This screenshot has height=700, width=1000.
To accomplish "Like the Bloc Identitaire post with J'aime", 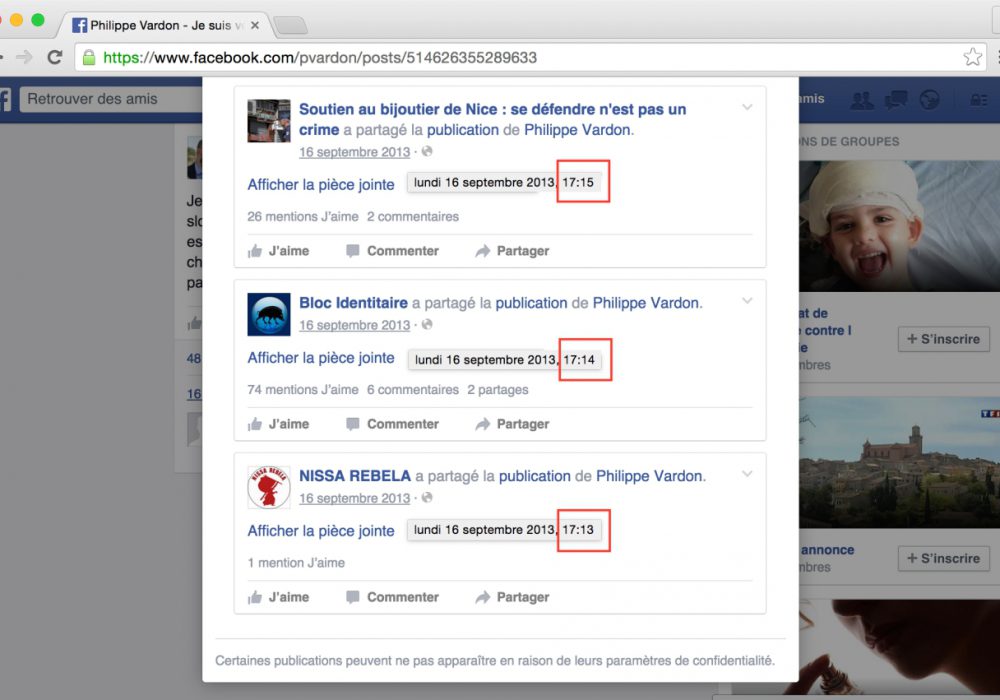I will pyautogui.click(x=279, y=424).
